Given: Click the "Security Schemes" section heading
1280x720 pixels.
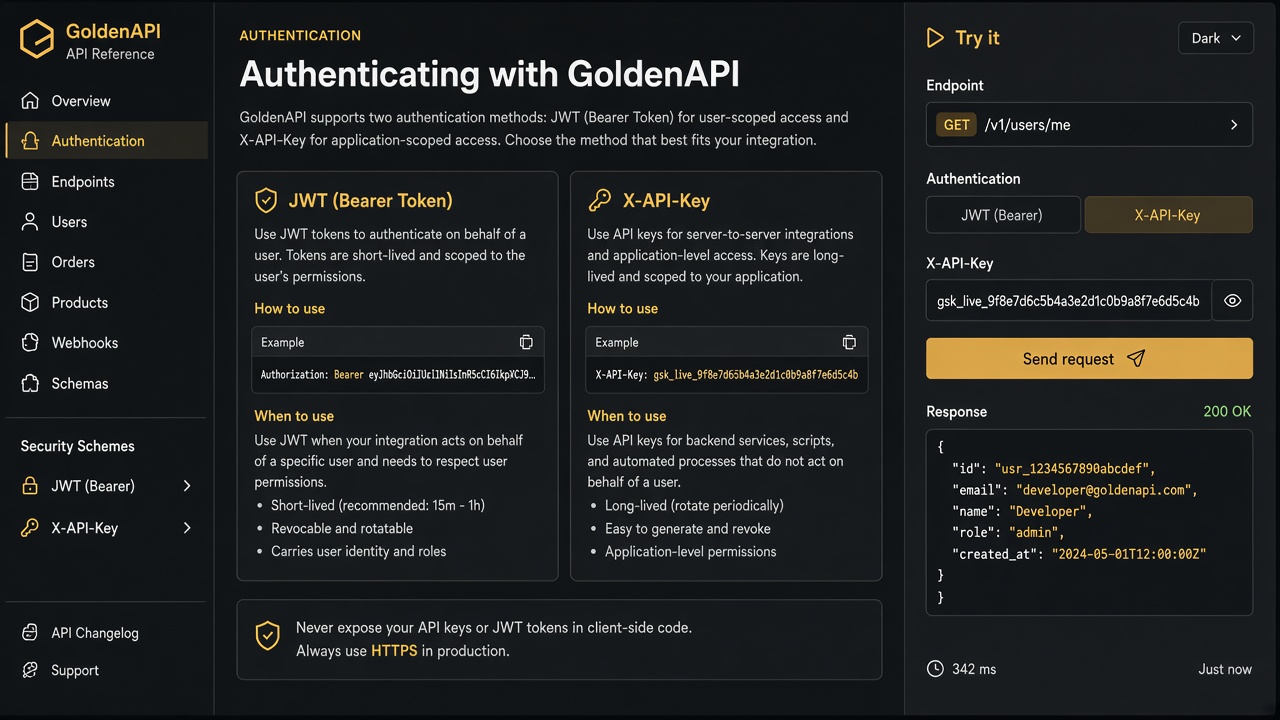Looking at the screenshot, I should point(78,446).
